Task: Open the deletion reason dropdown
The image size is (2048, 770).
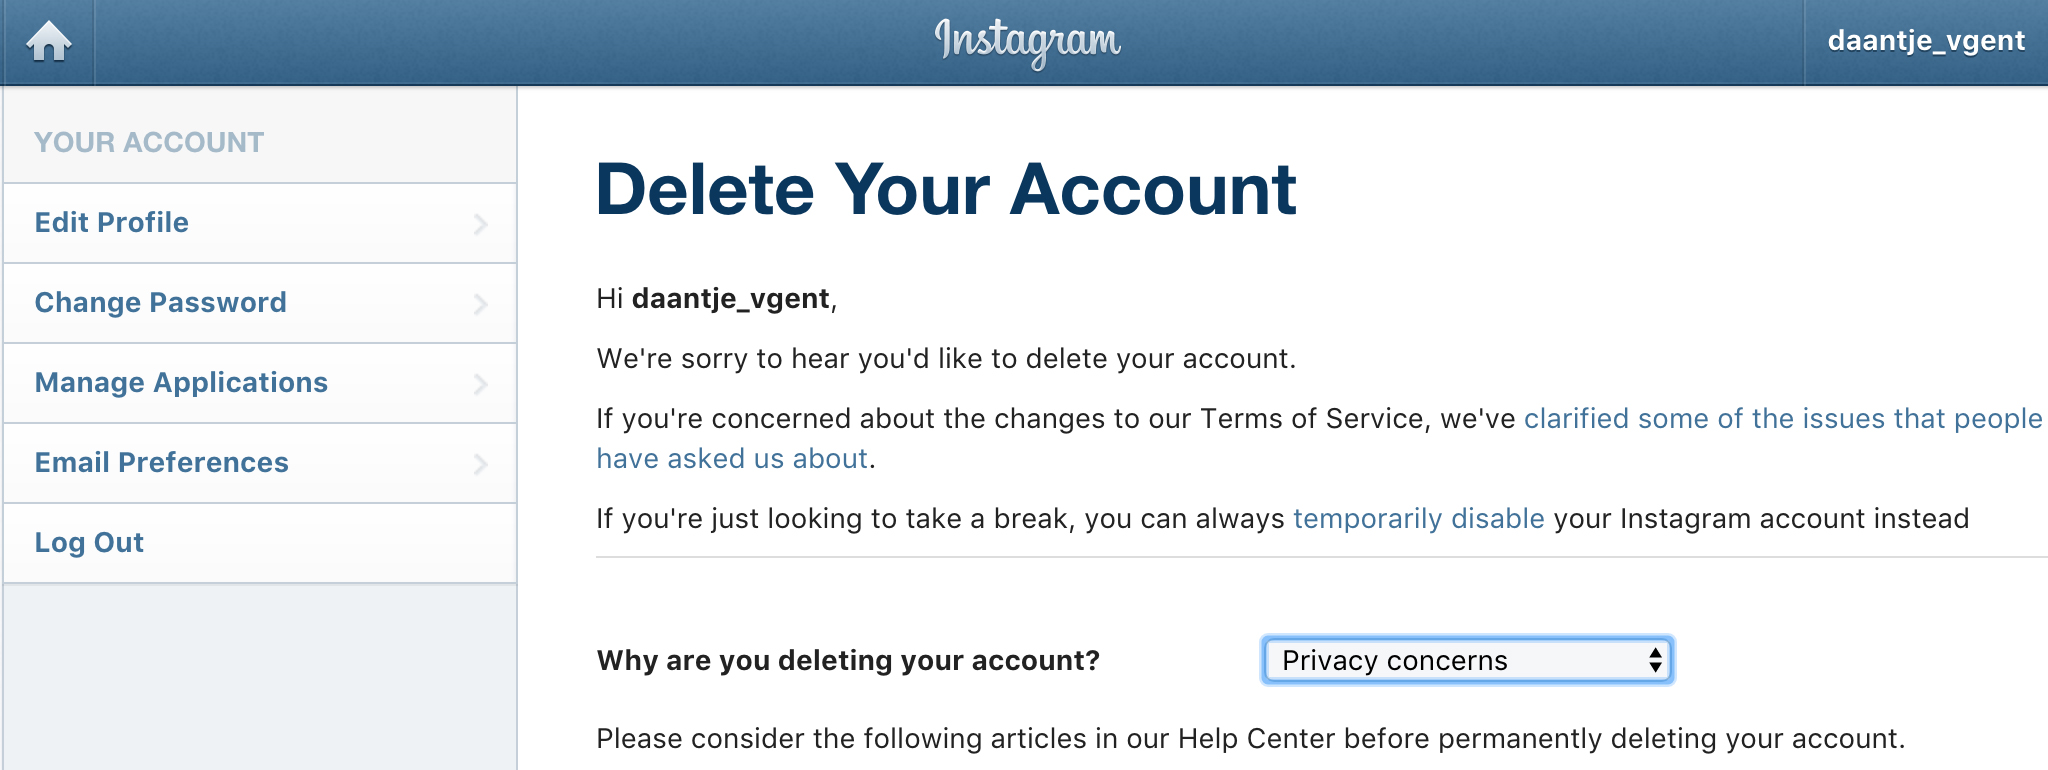Action: (x=1465, y=660)
